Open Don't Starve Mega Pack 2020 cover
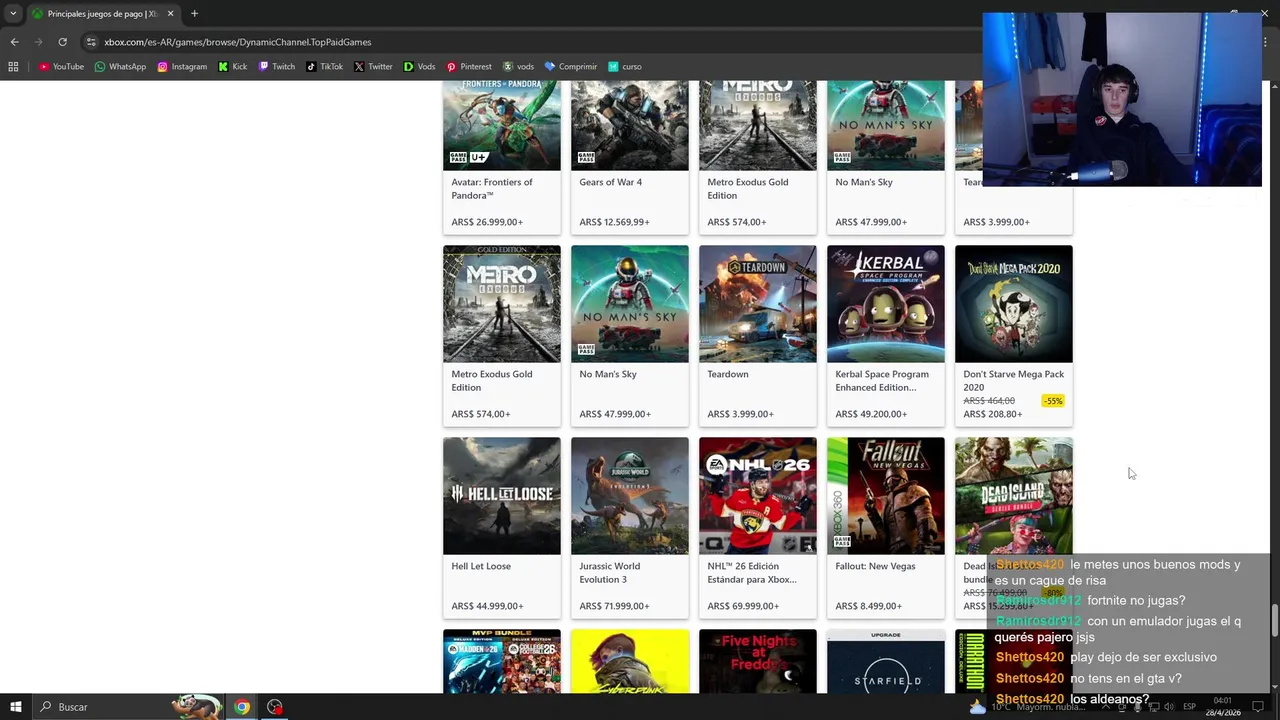Screen dimensions: 1280x720 click(1014, 304)
